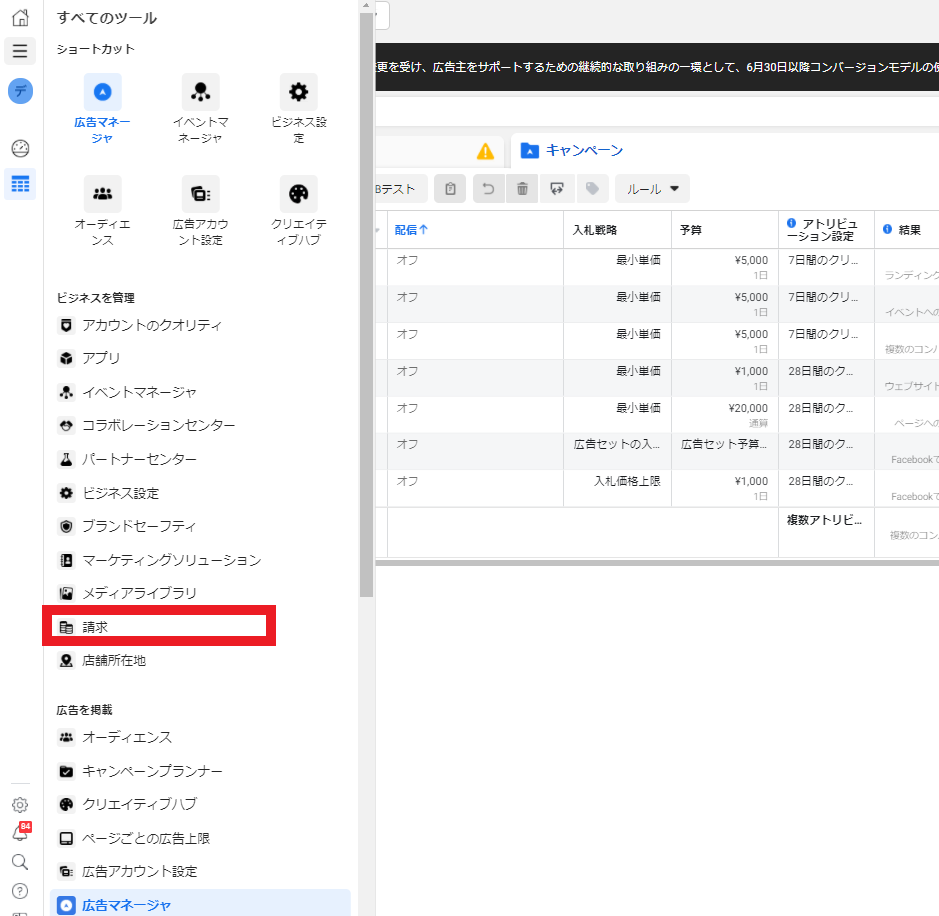Click the undo arrow toolbar button
Screen dimensions: 939x916
(489, 189)
